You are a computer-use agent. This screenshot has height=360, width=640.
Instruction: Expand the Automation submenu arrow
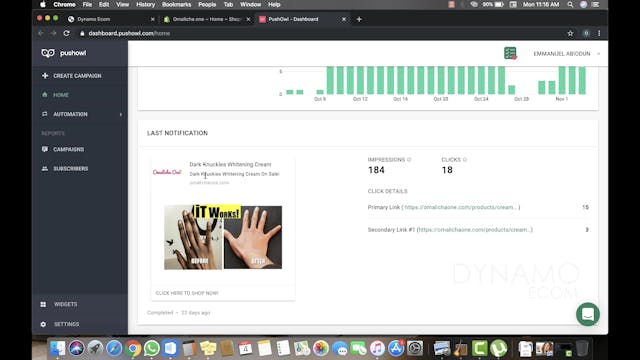coord(121,114)
